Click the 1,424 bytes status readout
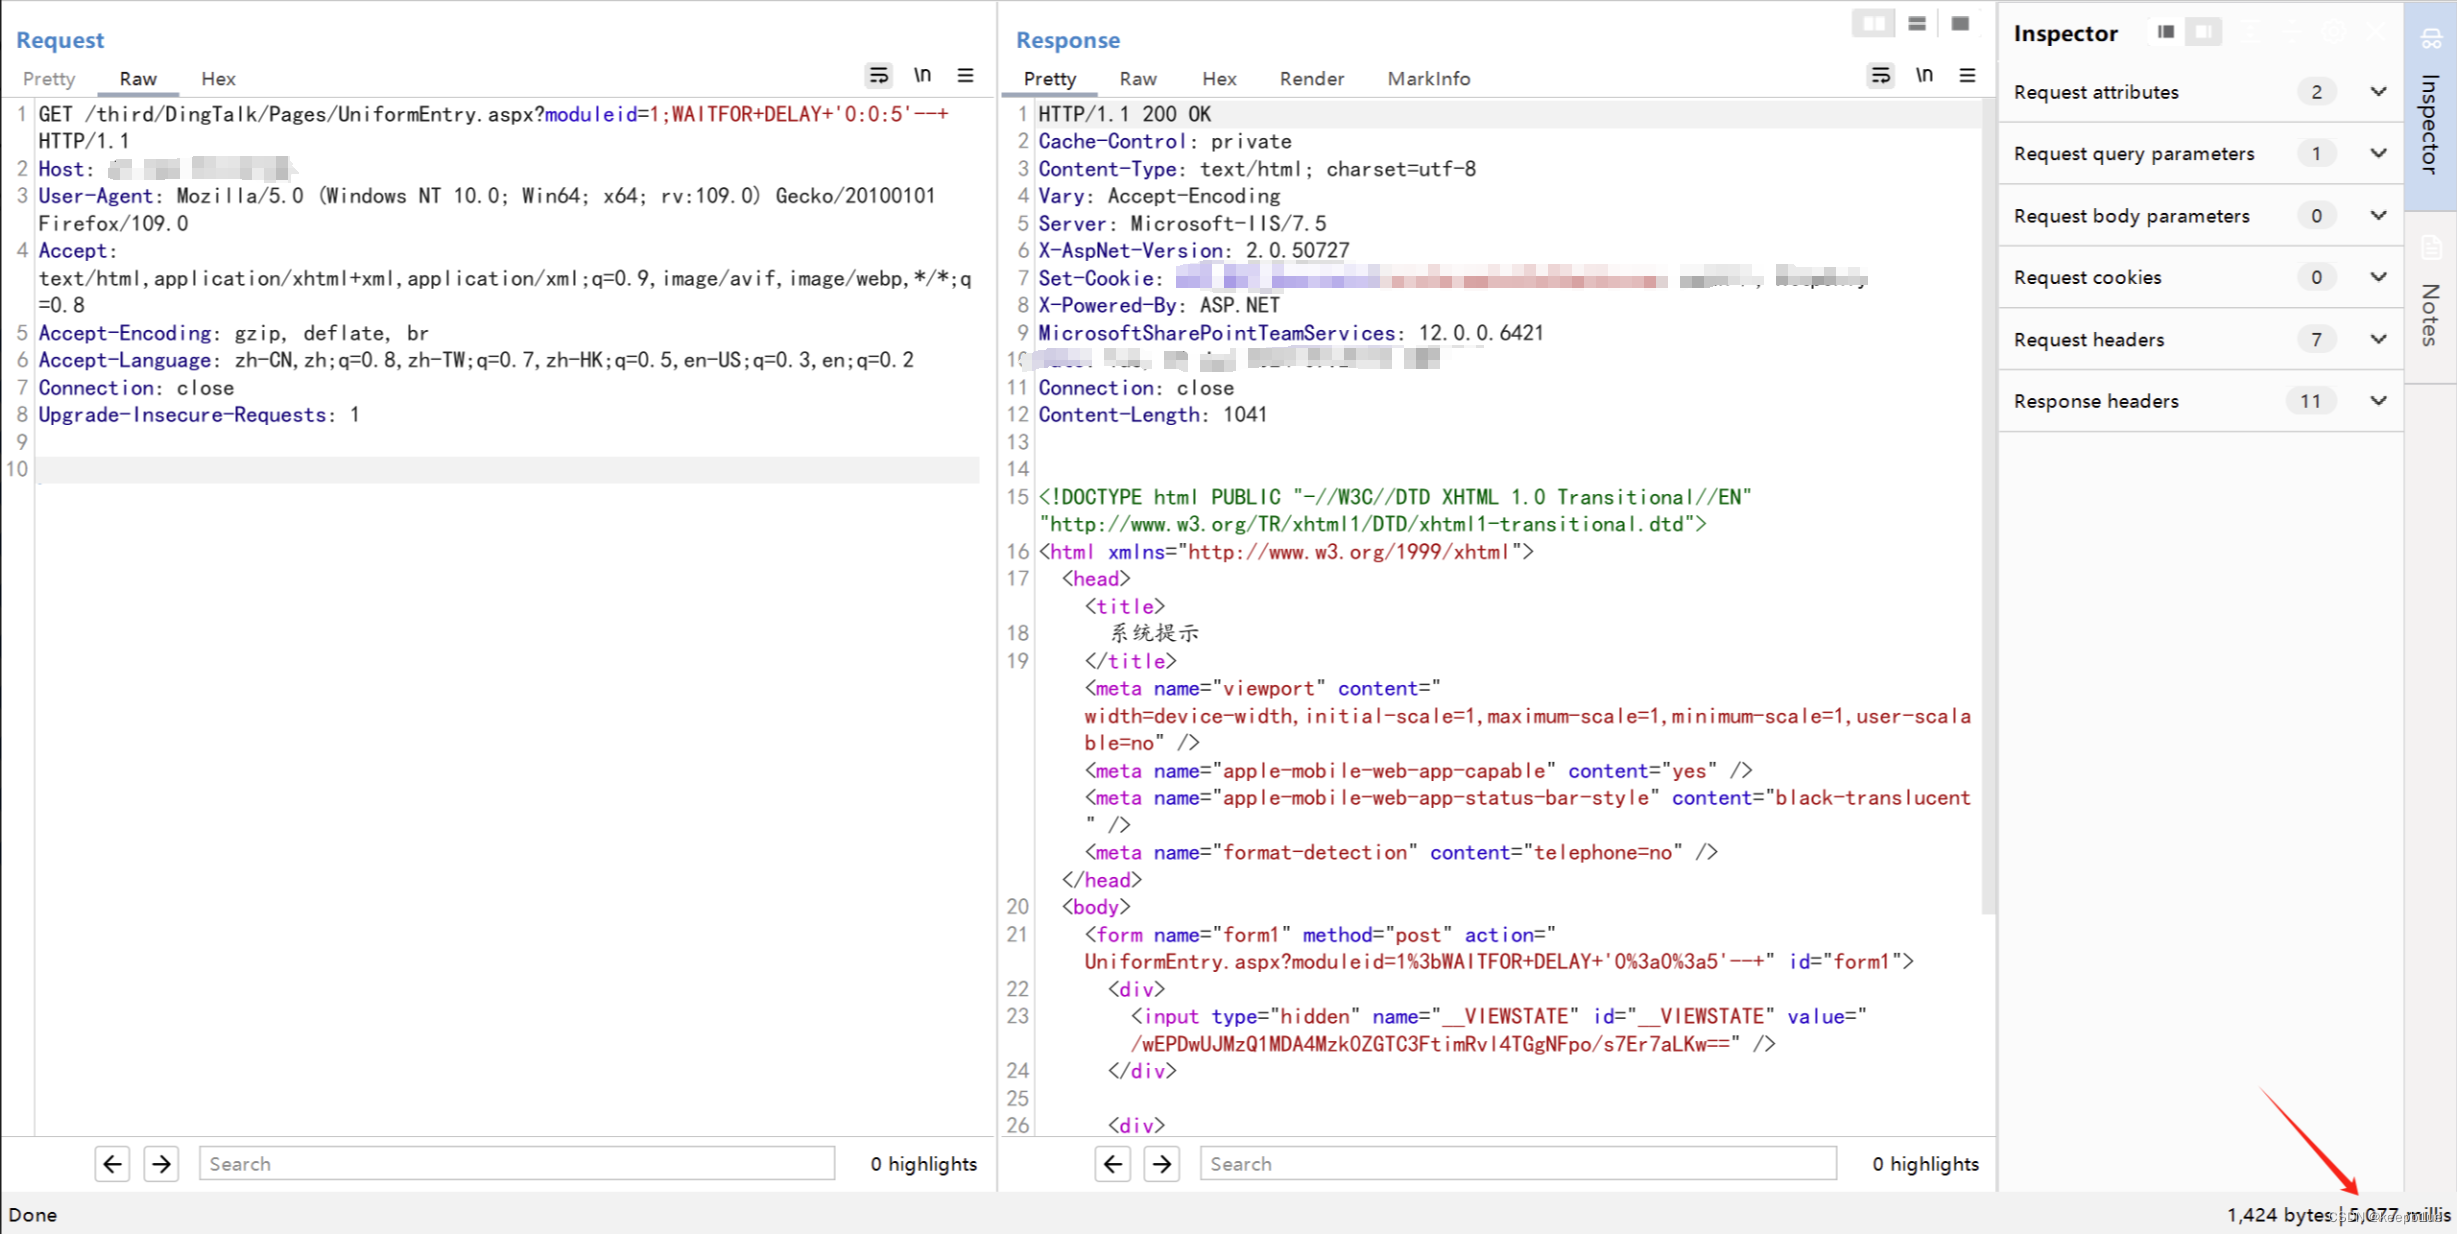This screenshot has height=1234, width=2457. pos(2279,1214)
